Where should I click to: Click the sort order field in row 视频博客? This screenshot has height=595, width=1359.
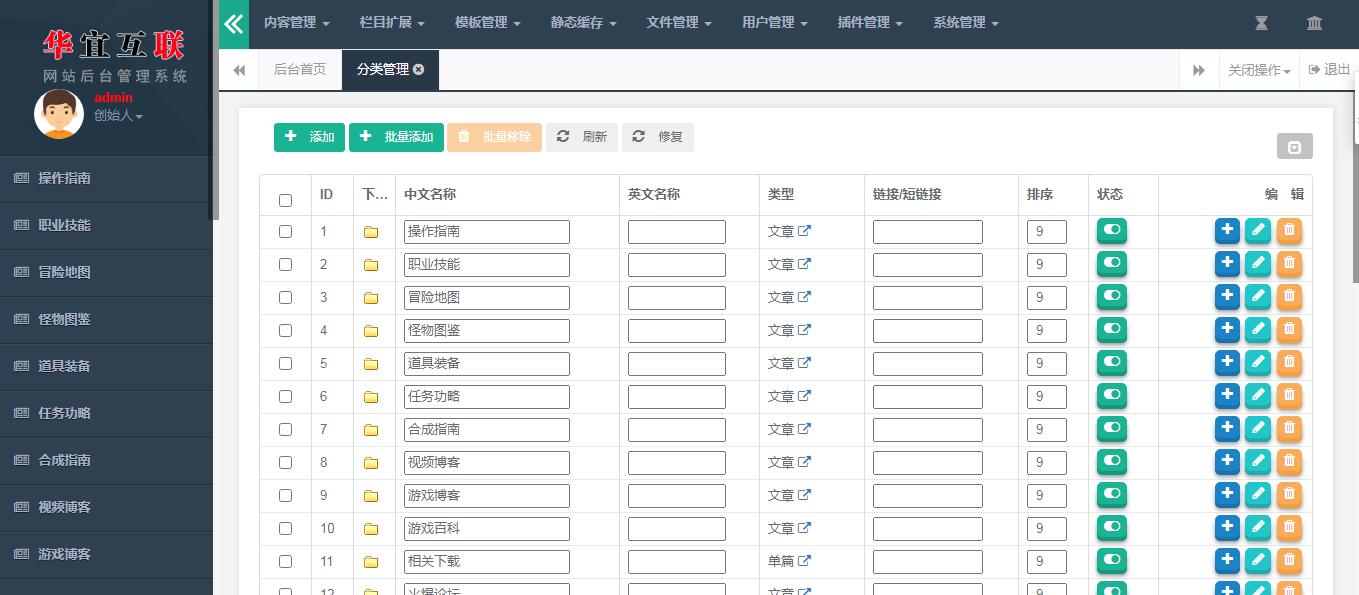(x=1047, y=463)
